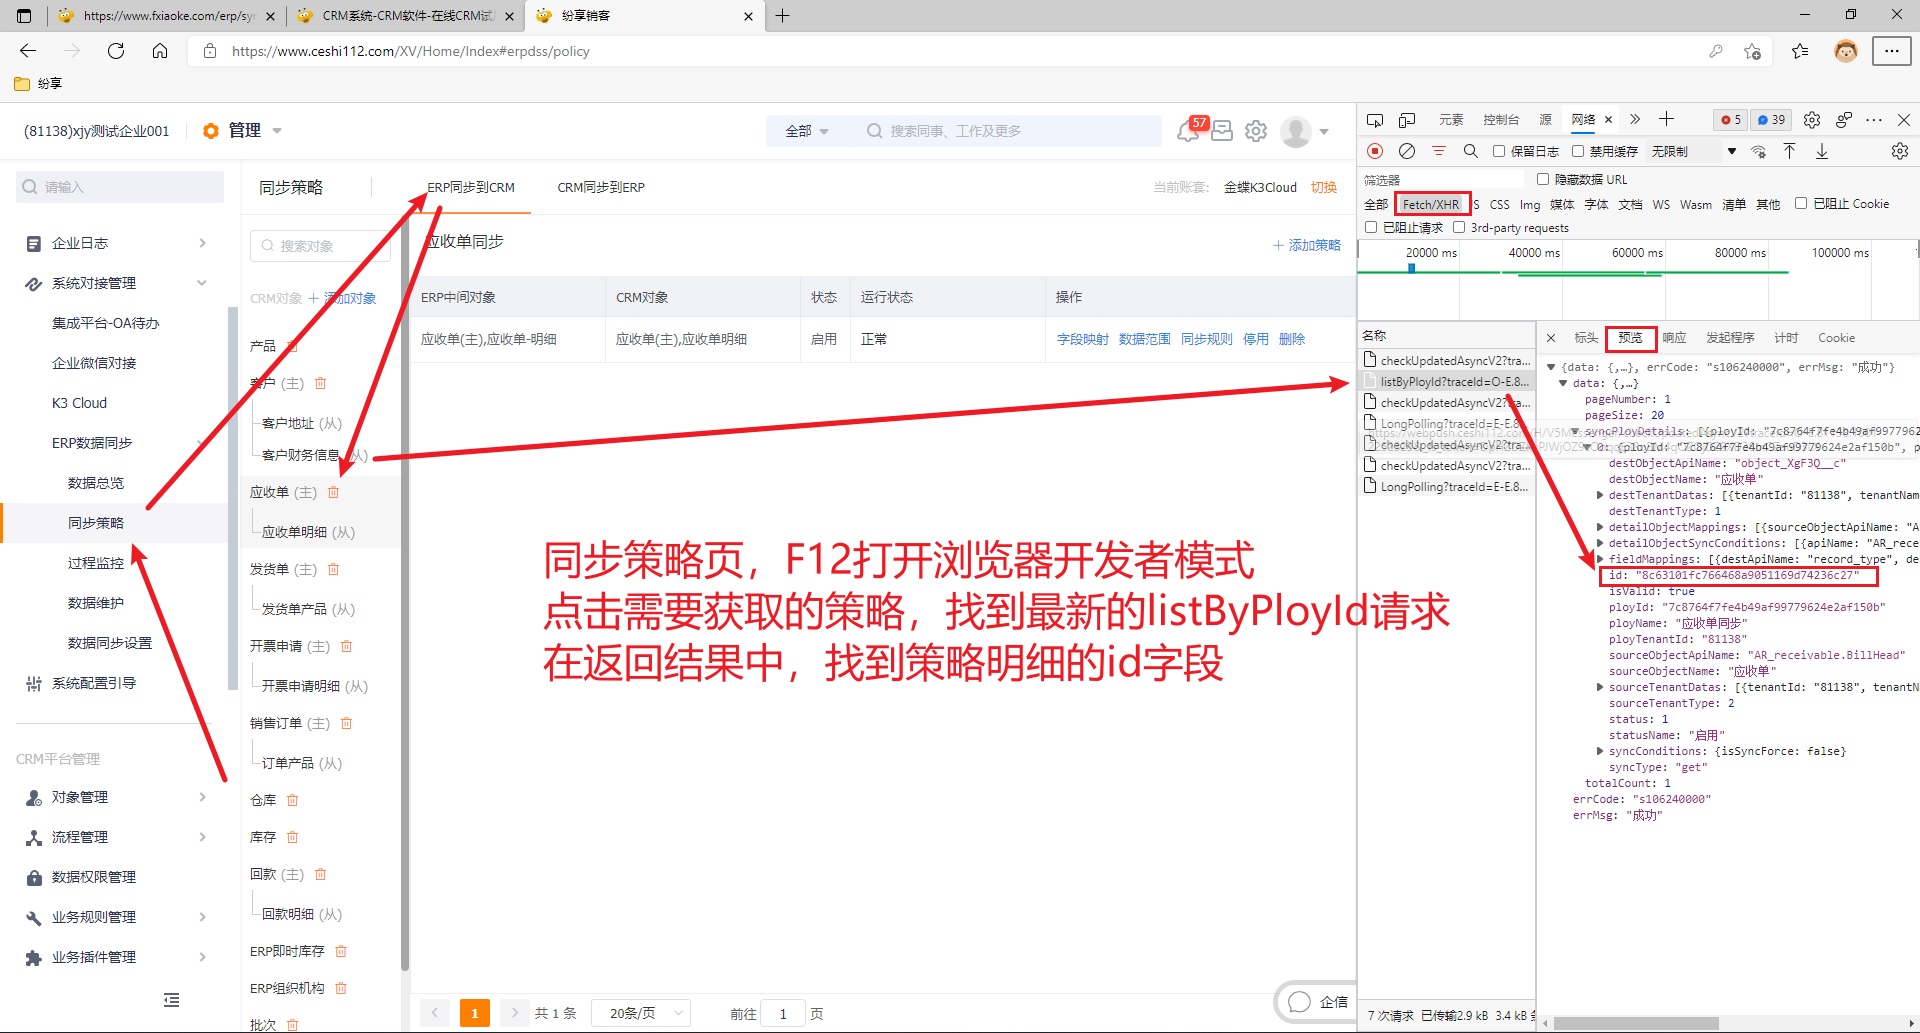Open 字段映射 for 应收单 row
The height and width of the screenshot is (1033, 1920).
point(1082,339)
